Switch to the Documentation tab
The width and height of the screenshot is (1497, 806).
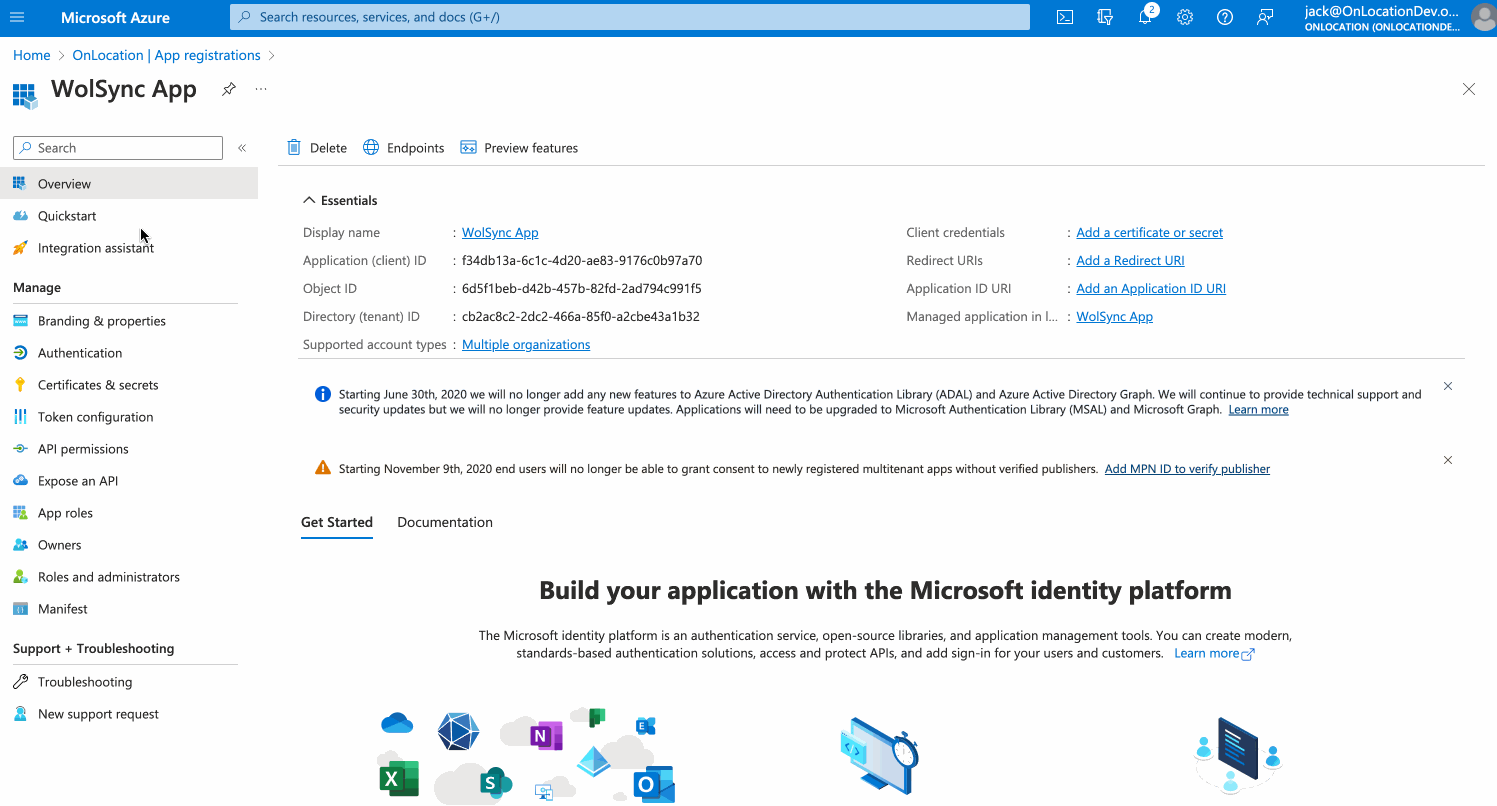coord(445,522)
